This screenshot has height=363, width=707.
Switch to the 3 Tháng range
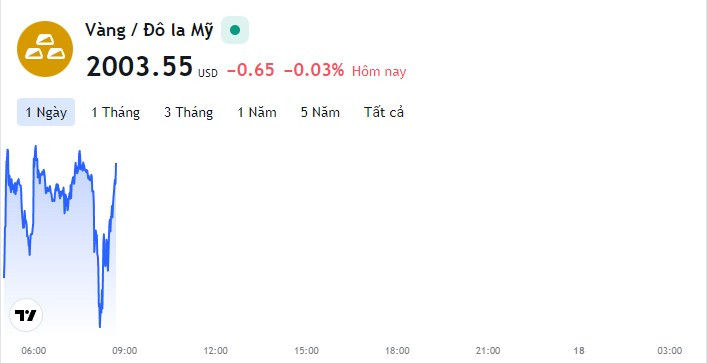point(188,112)
